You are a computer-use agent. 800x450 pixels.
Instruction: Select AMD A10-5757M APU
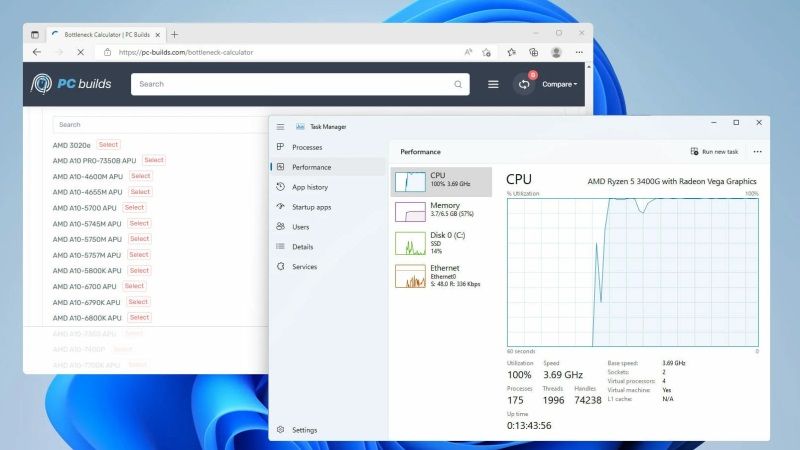tap(139, 255)
